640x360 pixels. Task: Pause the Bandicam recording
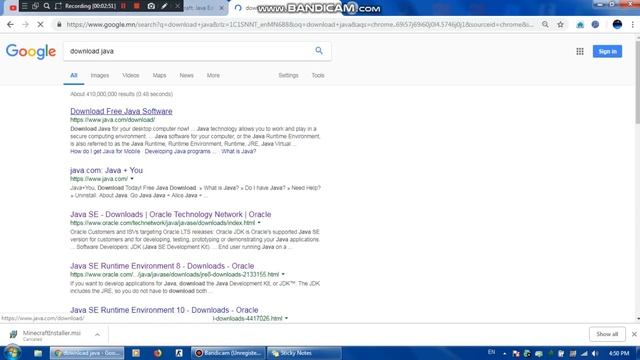[x=124, y=6]
